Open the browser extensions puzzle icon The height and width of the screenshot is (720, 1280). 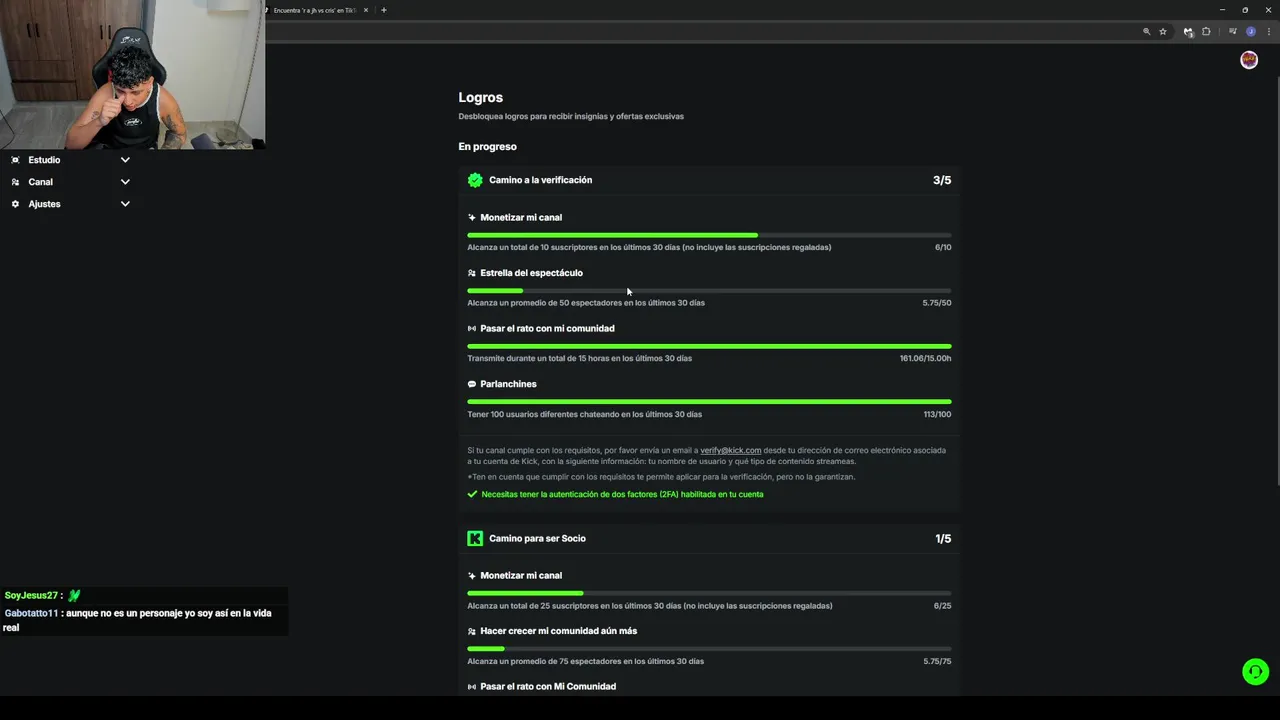coord(1206,32)
